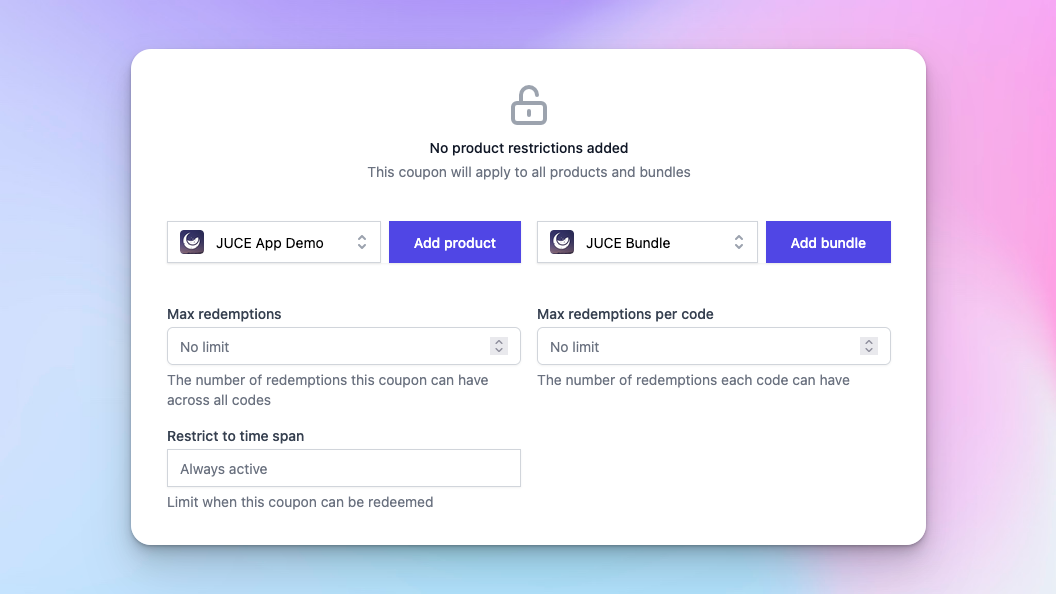This screenshot has height=594, width=1056.
Task: Click the JUCE App Demo product logo
Action: coord(192,242)
